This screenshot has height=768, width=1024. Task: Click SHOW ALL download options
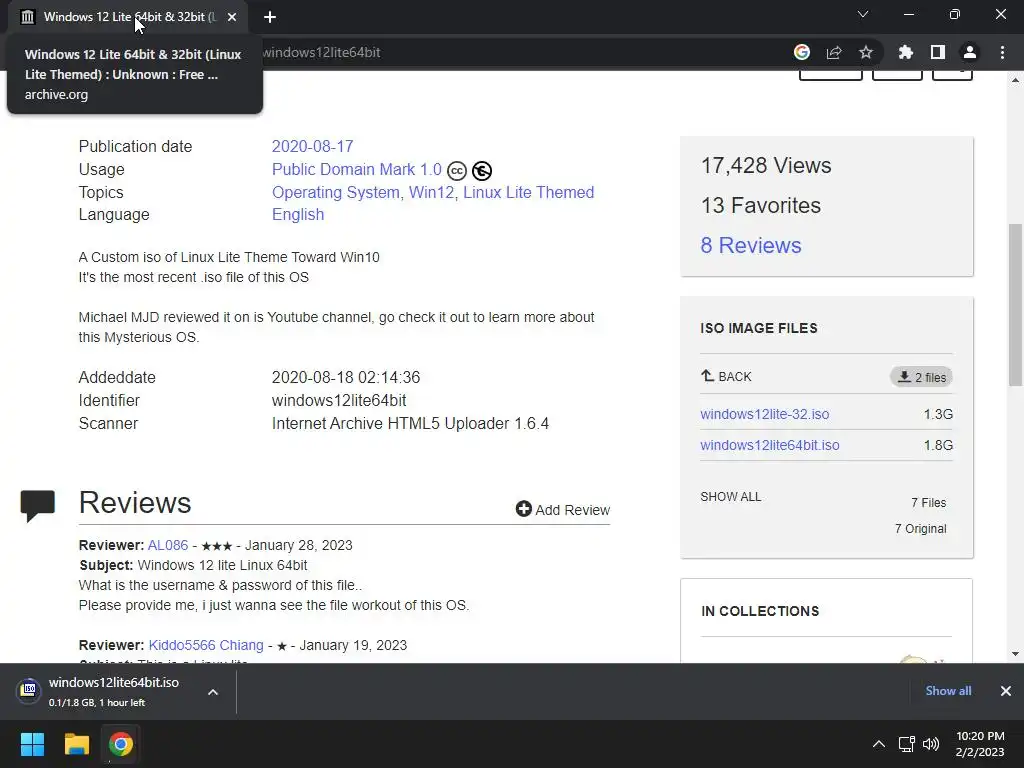(x=731, y=496)
